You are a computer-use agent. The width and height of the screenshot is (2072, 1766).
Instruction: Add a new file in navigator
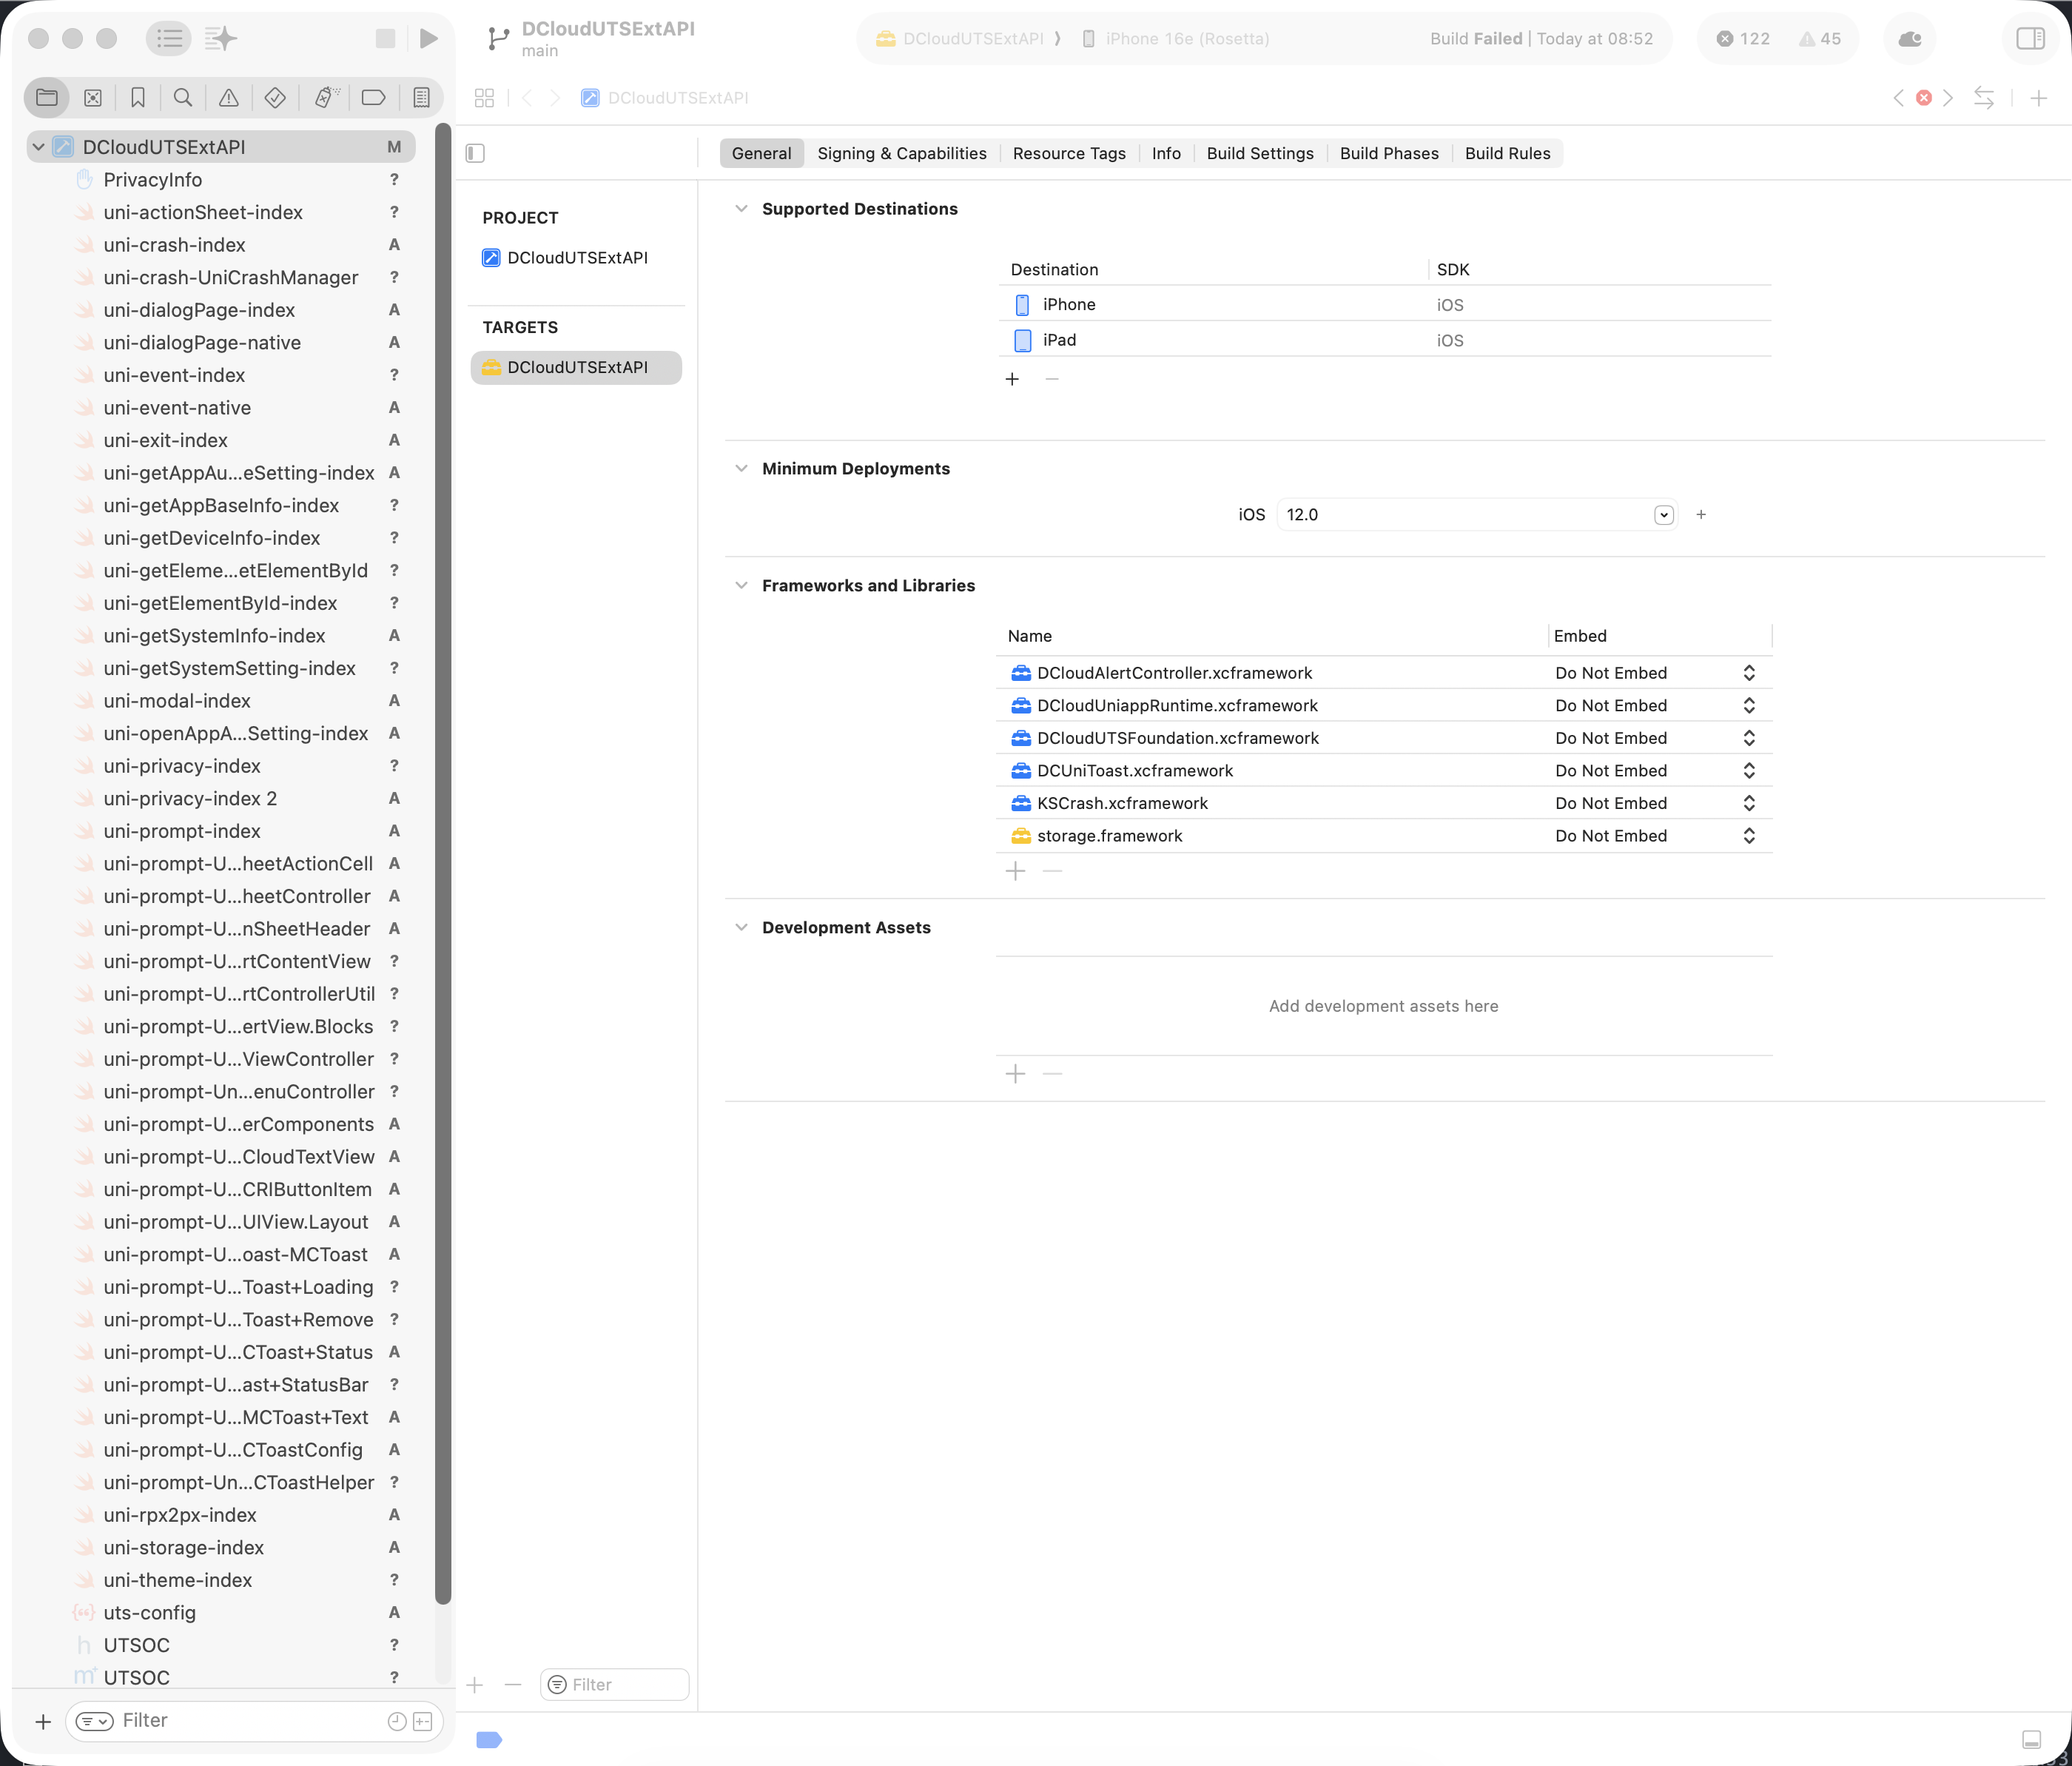click(43, 1721)
